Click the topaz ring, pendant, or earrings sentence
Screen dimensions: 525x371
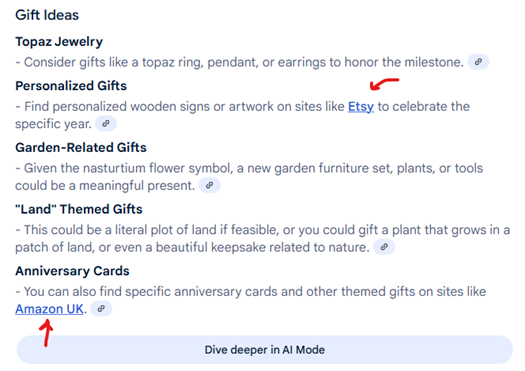coord(240,62)
